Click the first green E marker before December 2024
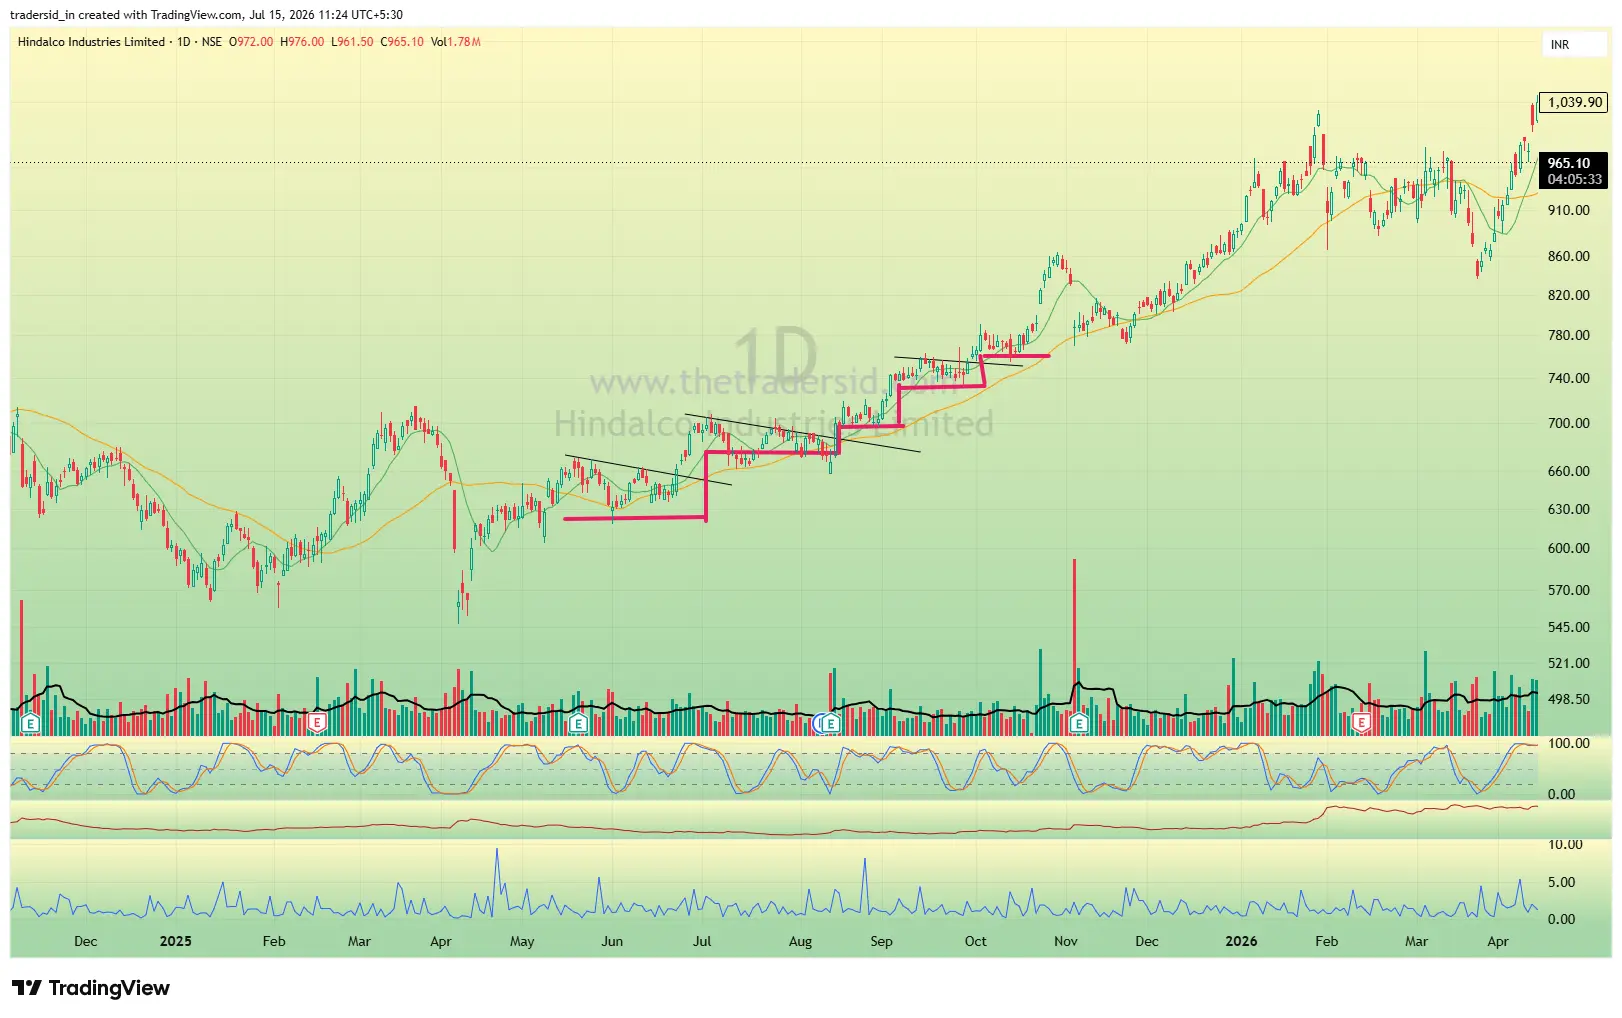 [31, 723]
